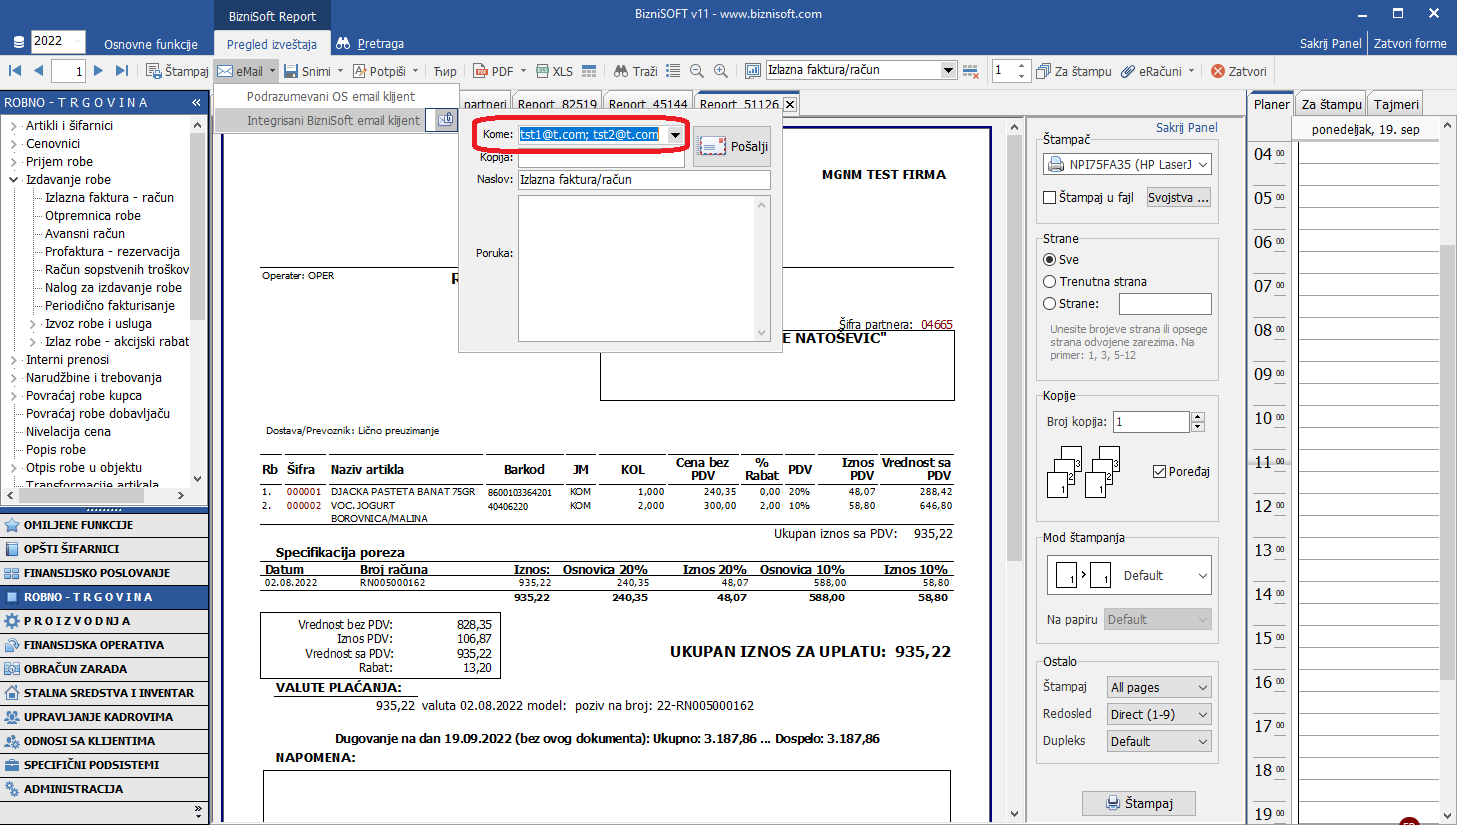This screenshot has width=1457, height=825.
Task: Open search with the Traži binoculars
Action: coord(621,71)
